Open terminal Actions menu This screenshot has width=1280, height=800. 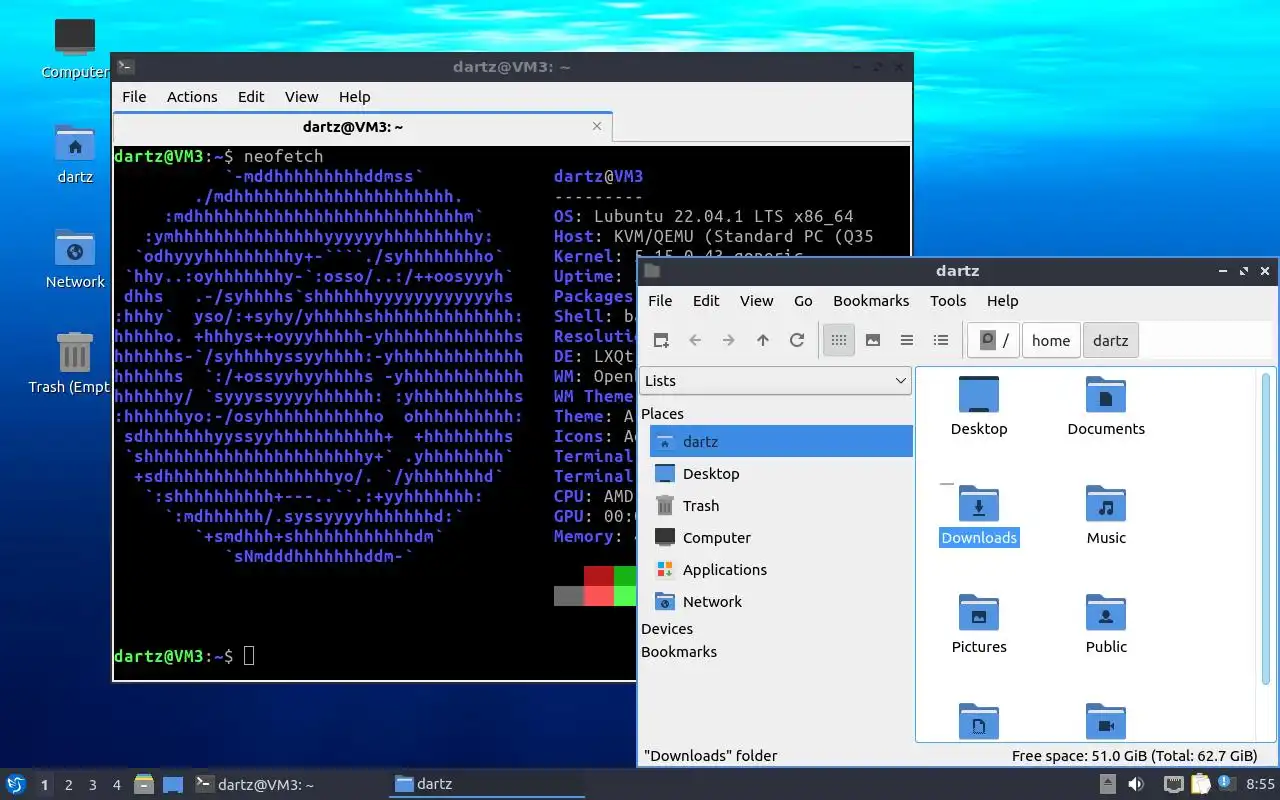pos(192,96)
